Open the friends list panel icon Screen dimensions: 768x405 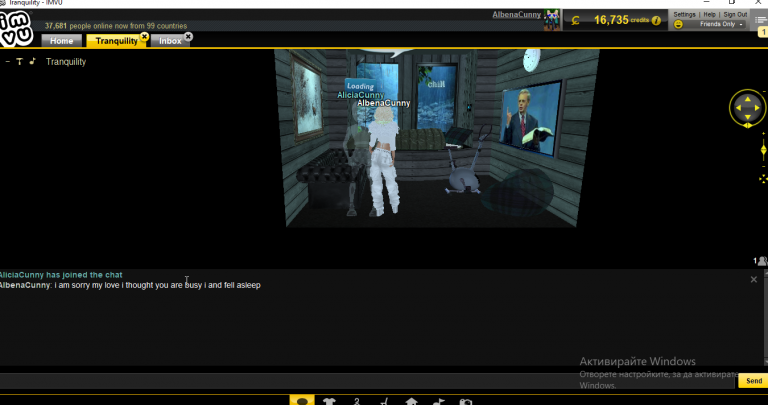click(x=762, y=19)
